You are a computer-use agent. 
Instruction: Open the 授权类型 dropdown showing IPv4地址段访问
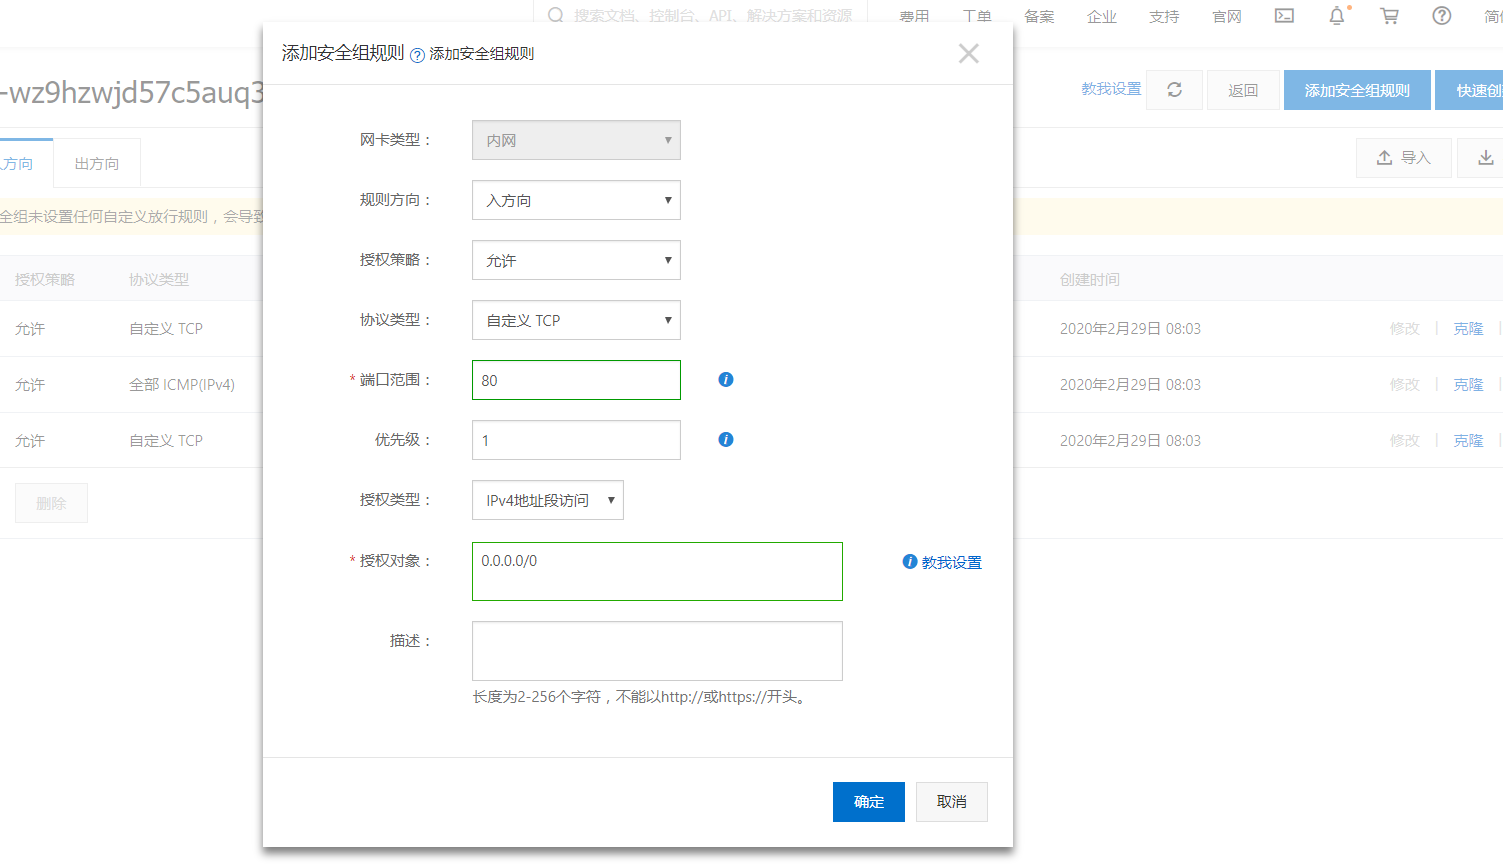click(548, 500)
